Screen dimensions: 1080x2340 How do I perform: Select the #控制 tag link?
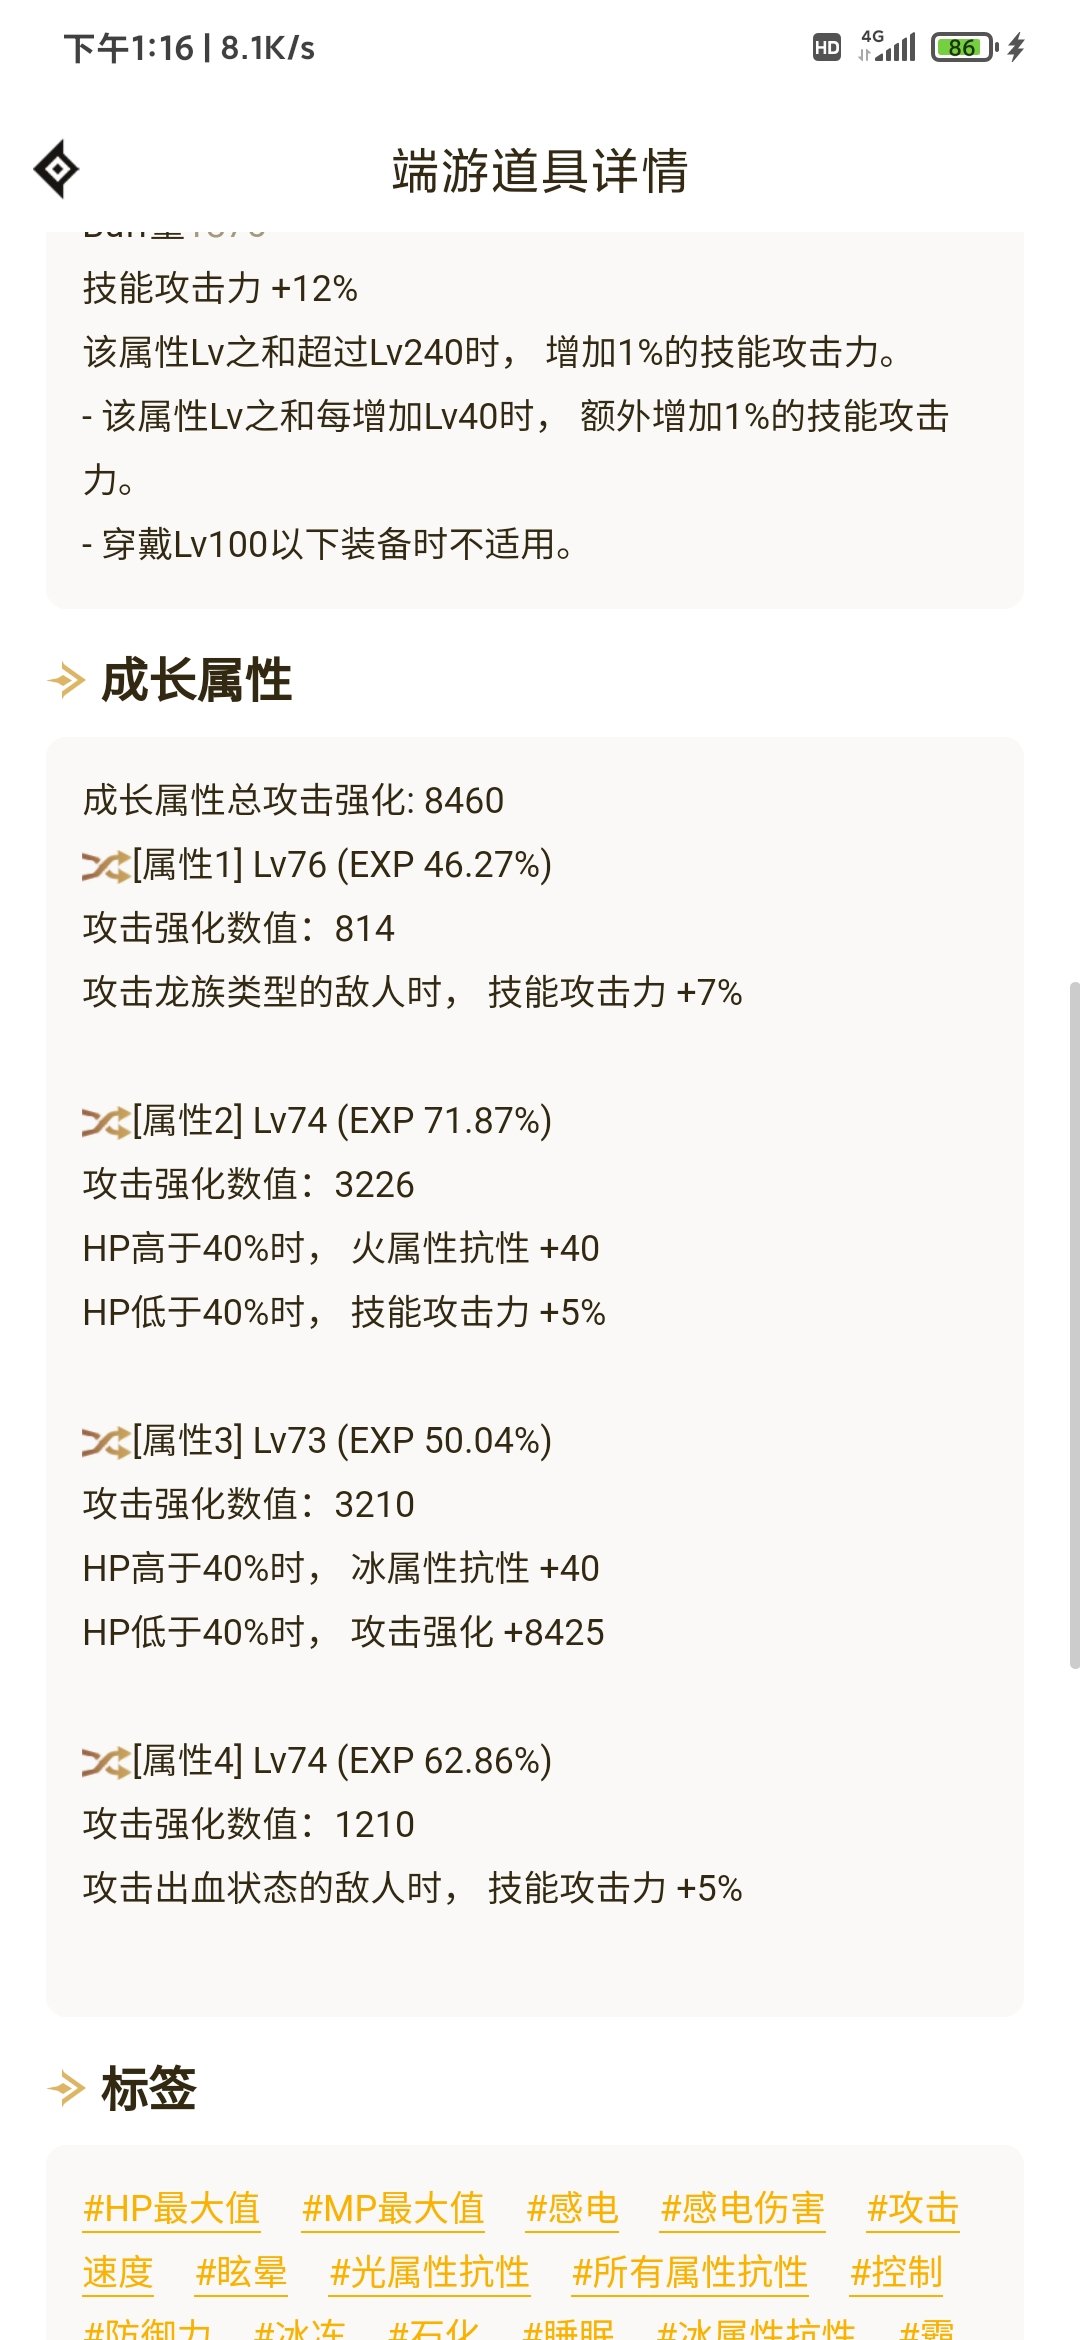tap(897, 2272)
